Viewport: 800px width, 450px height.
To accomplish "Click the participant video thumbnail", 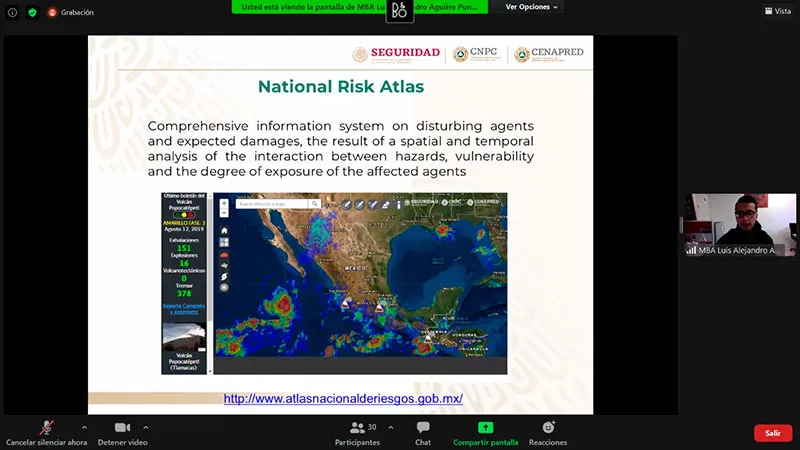I will (x=739, y=224).
